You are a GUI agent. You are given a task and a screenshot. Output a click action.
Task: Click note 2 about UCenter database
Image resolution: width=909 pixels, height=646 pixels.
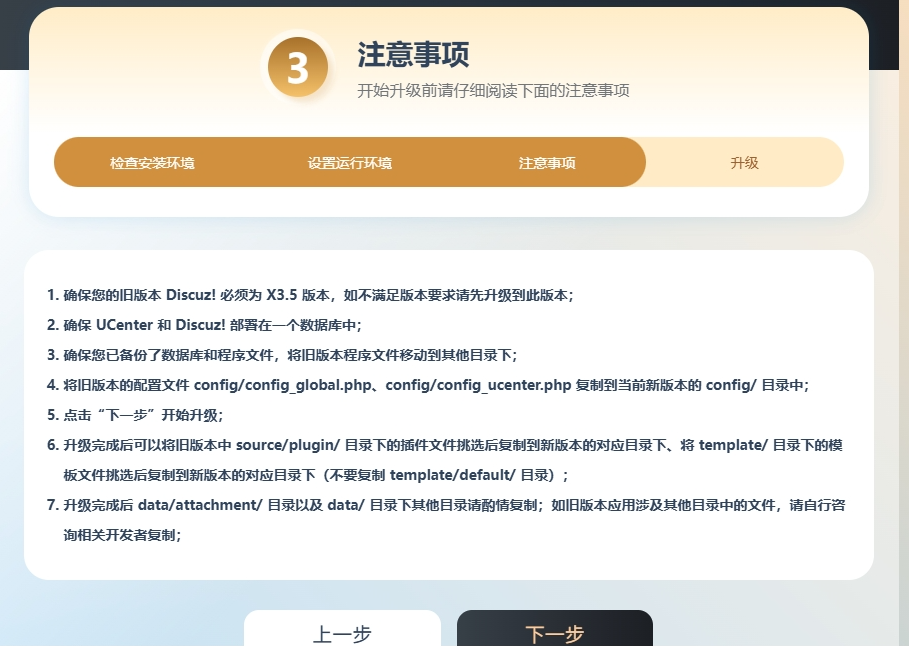pyautogui.click(x=211, y=325)
